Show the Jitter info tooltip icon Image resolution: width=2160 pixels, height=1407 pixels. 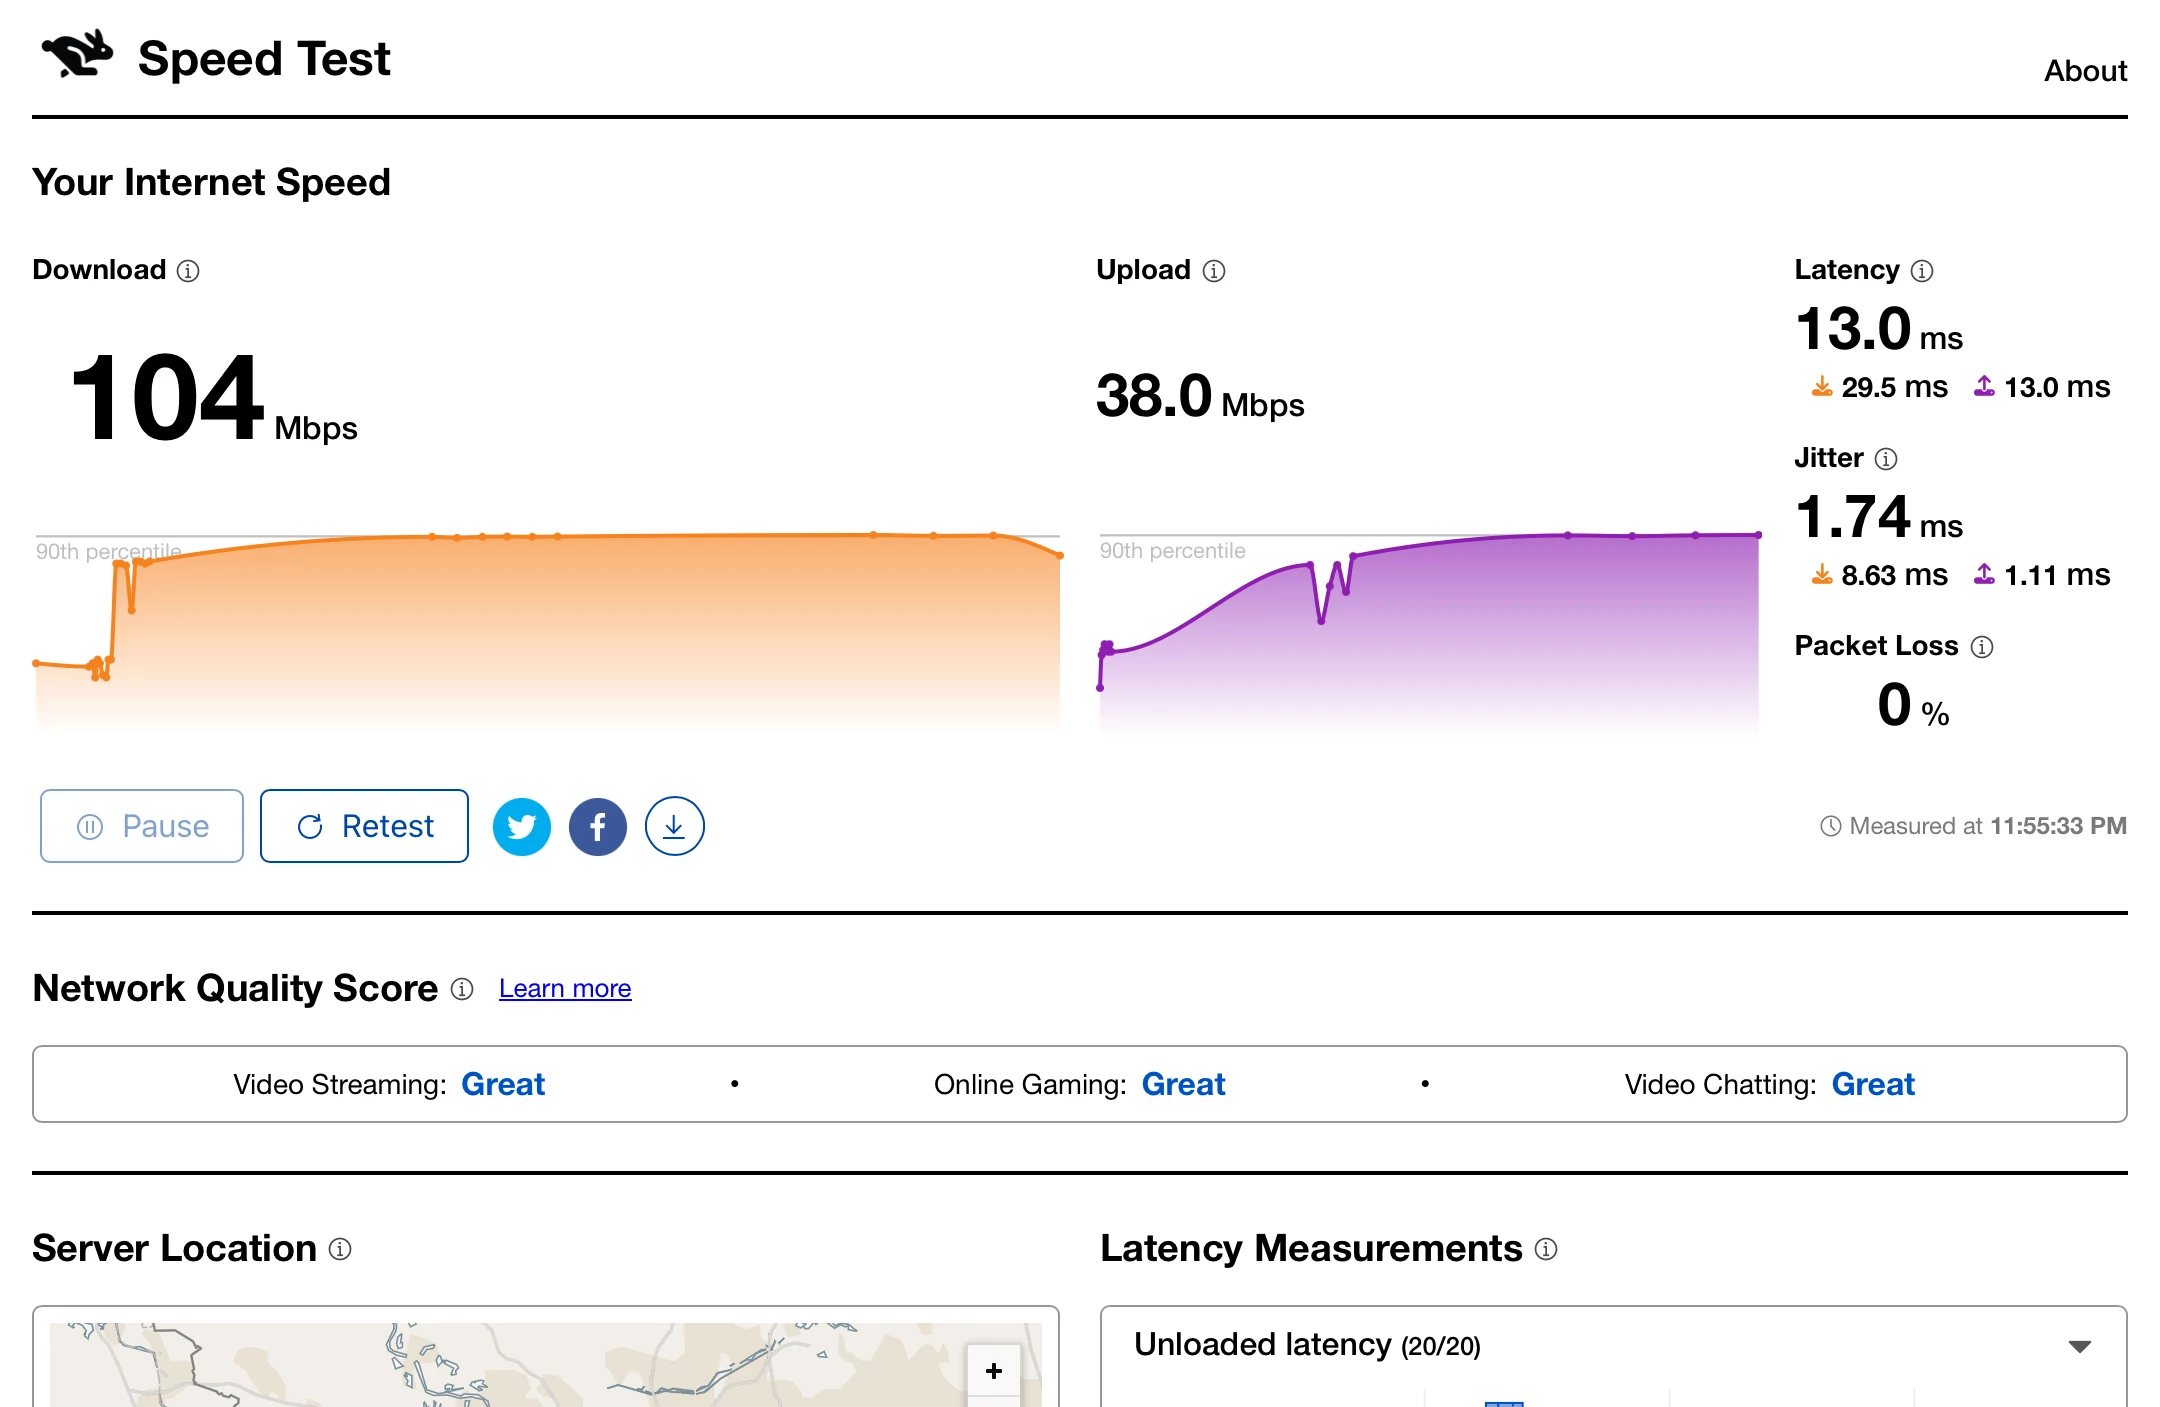1886,459
